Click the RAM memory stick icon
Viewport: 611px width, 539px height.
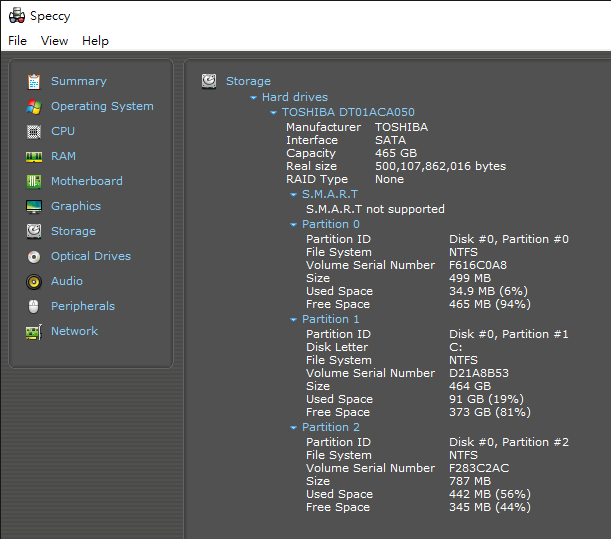tap(34, 157)
